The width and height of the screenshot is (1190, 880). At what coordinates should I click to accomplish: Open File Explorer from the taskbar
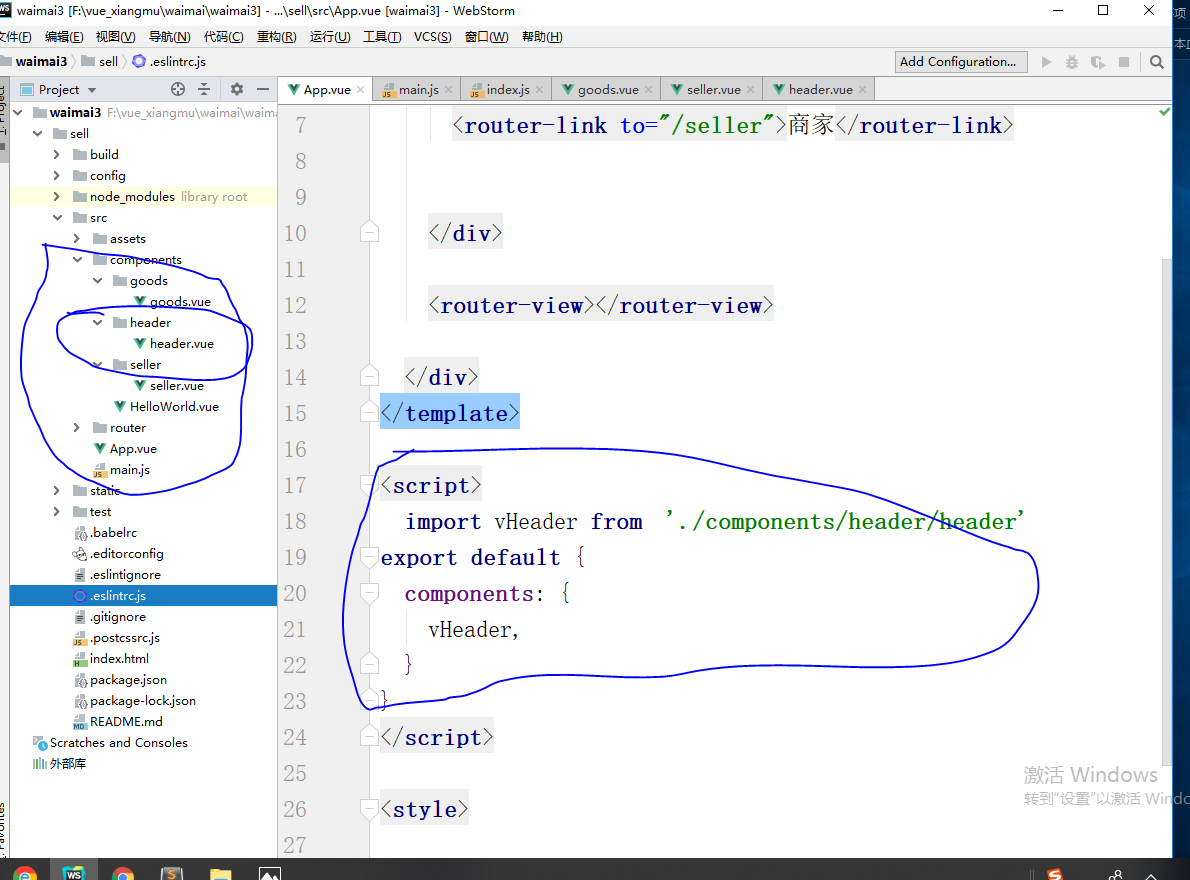[220, 873]
